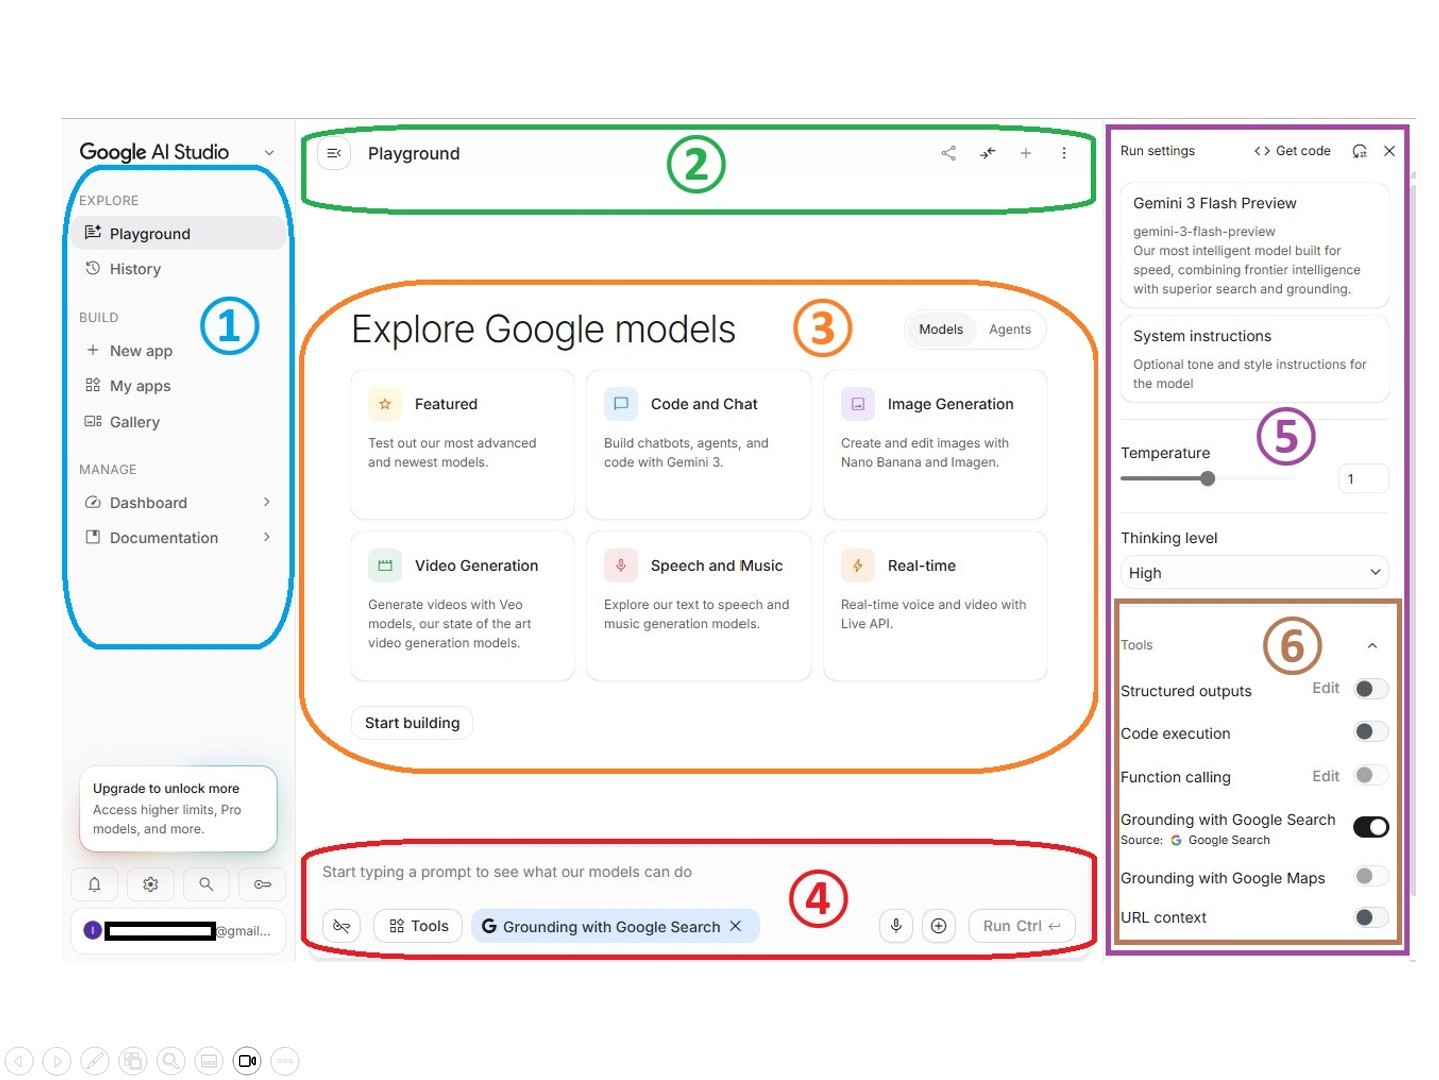Open the API key icon
The height and width of the screenshot is (1080, 1439).
[x=262, y=884]
